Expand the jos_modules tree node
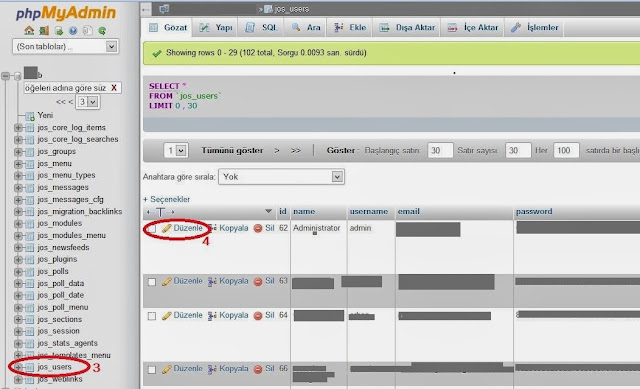 tap(18, 224)
